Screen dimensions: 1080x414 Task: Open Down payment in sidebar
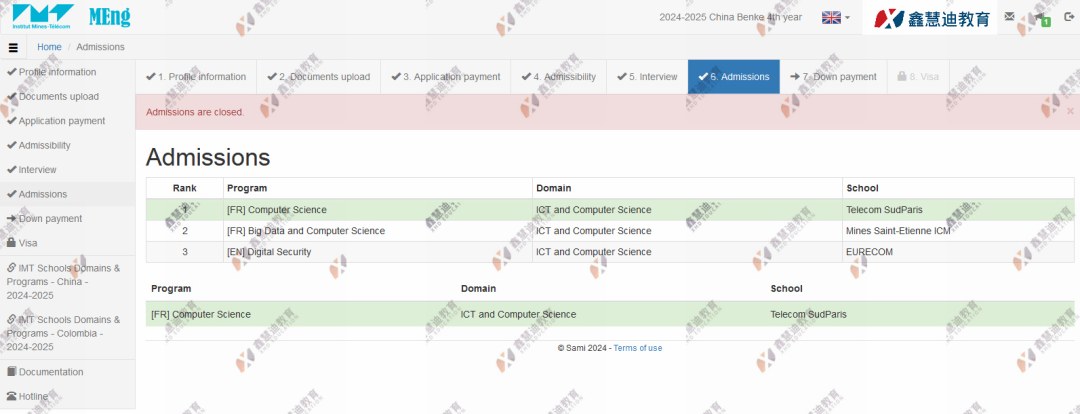tap(68, 218)
